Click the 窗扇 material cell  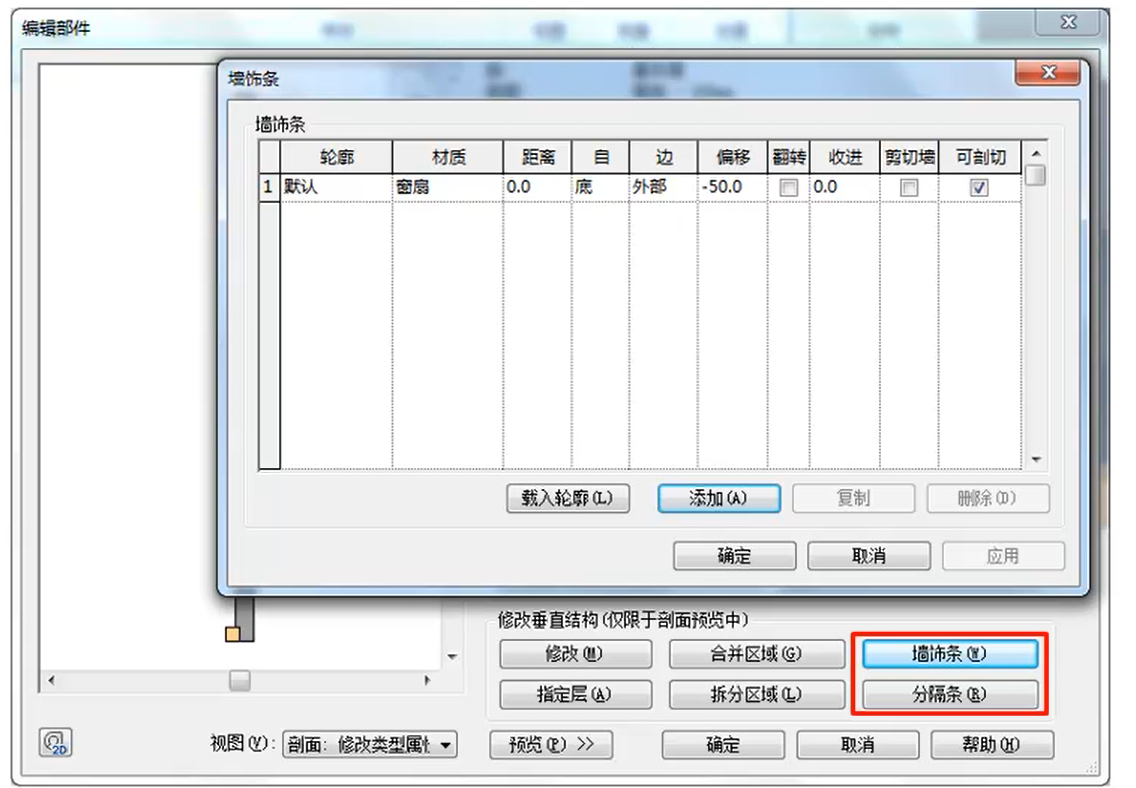[445, 187]
